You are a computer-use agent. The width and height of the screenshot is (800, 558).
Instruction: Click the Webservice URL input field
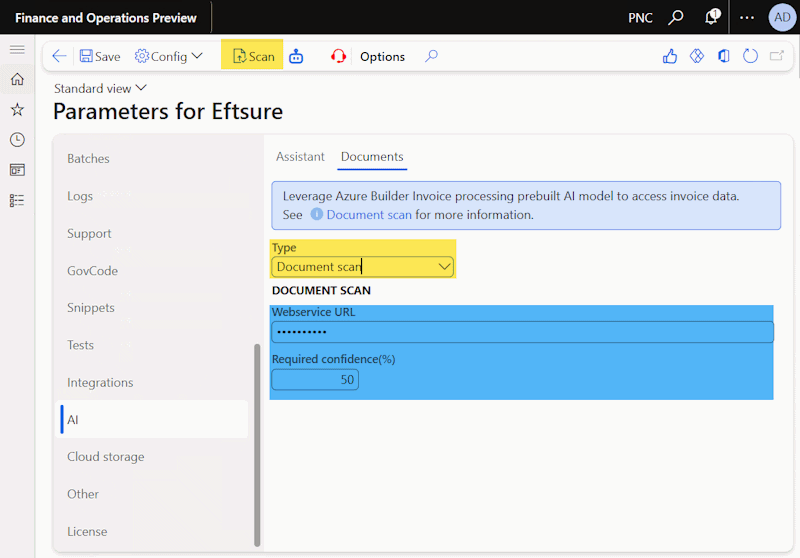(522, 332)
